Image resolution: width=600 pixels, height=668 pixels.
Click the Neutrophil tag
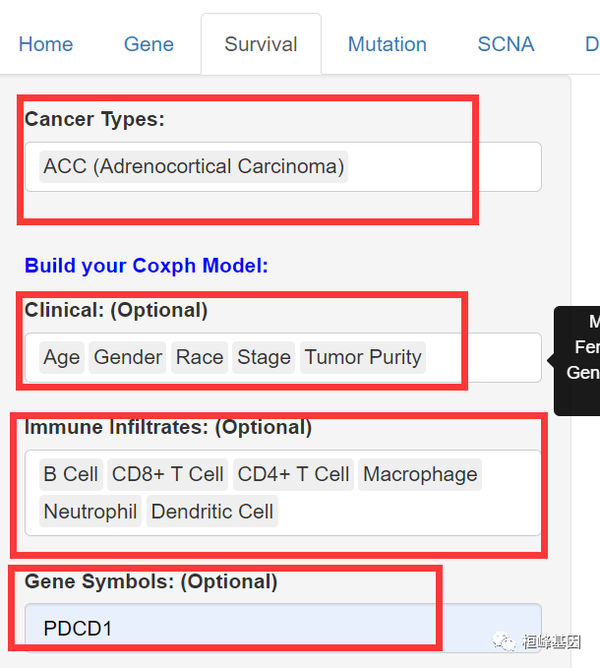pos(90,512)
